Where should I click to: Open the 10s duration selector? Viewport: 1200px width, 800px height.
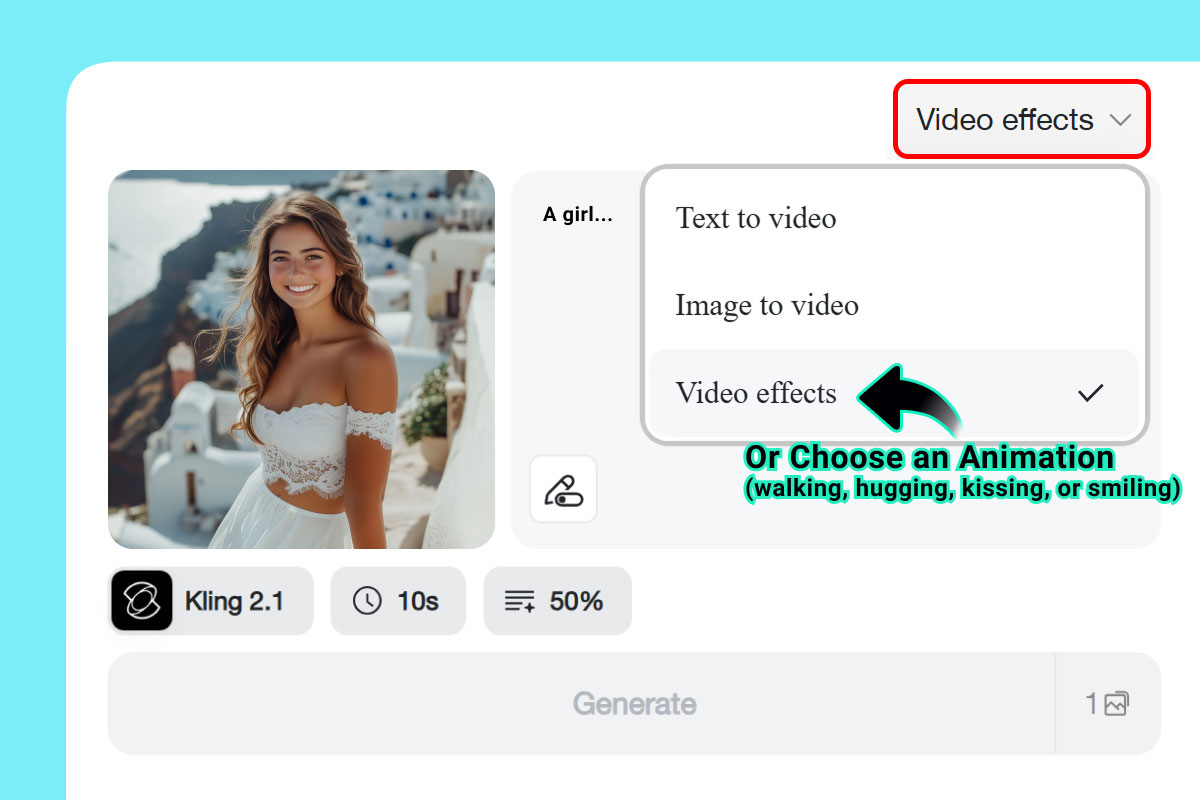pyautogui.click(x=398, y=601)
